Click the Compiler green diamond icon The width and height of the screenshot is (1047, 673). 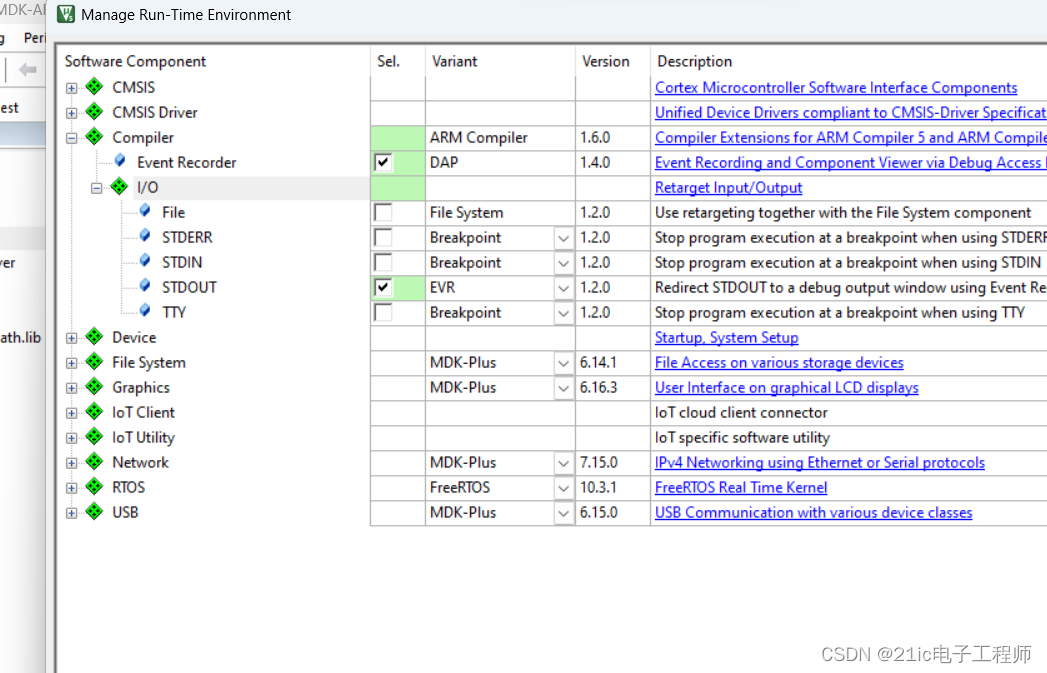(x=95, y=137)
